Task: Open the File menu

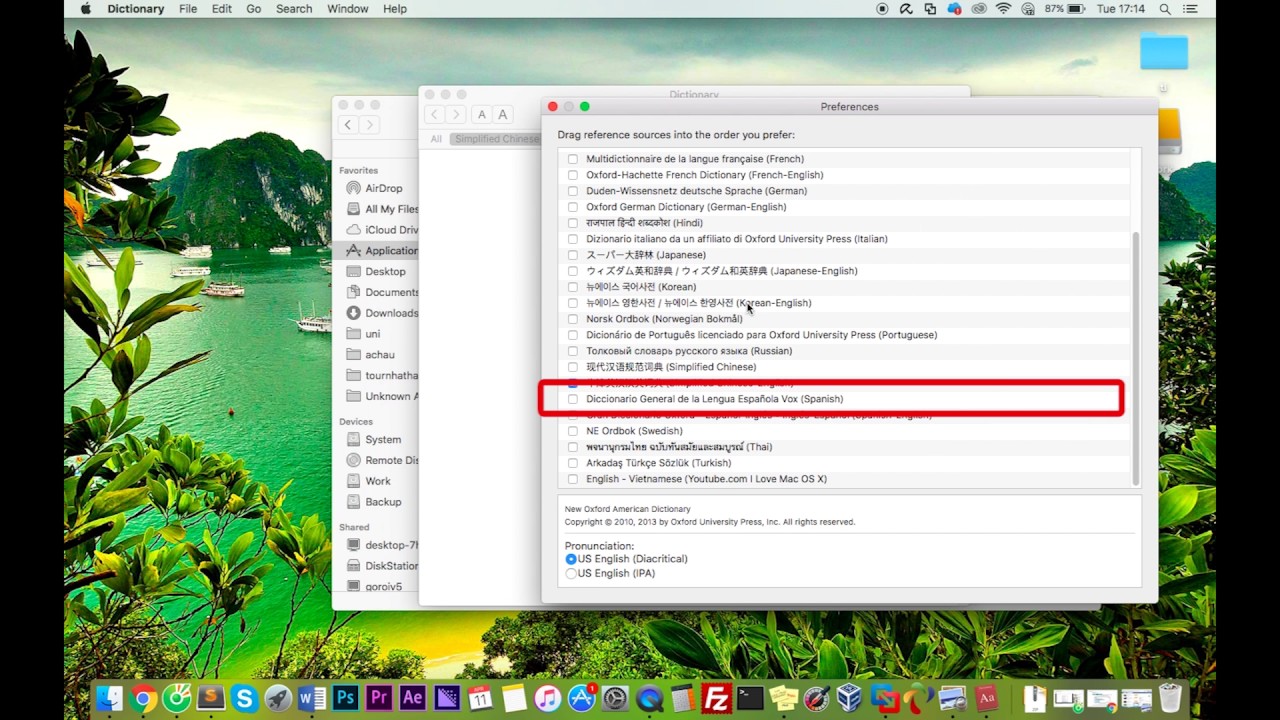Action: (x=188, y=9)
